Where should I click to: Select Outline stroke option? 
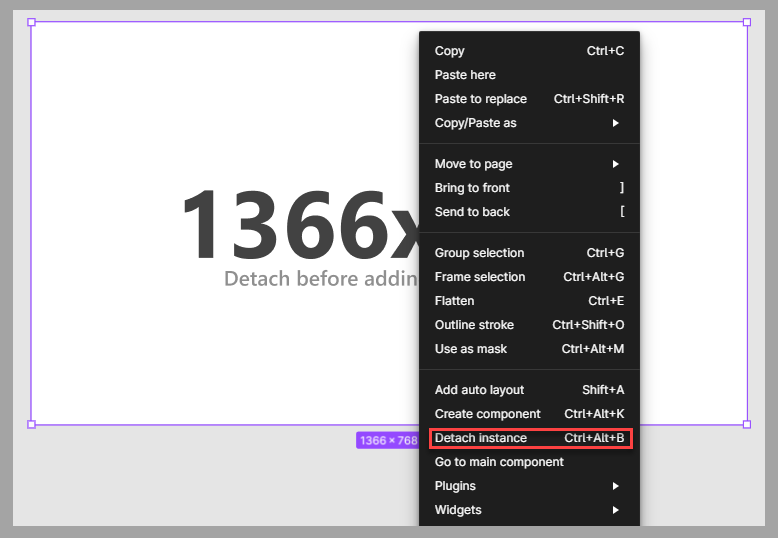click(529, 325)
